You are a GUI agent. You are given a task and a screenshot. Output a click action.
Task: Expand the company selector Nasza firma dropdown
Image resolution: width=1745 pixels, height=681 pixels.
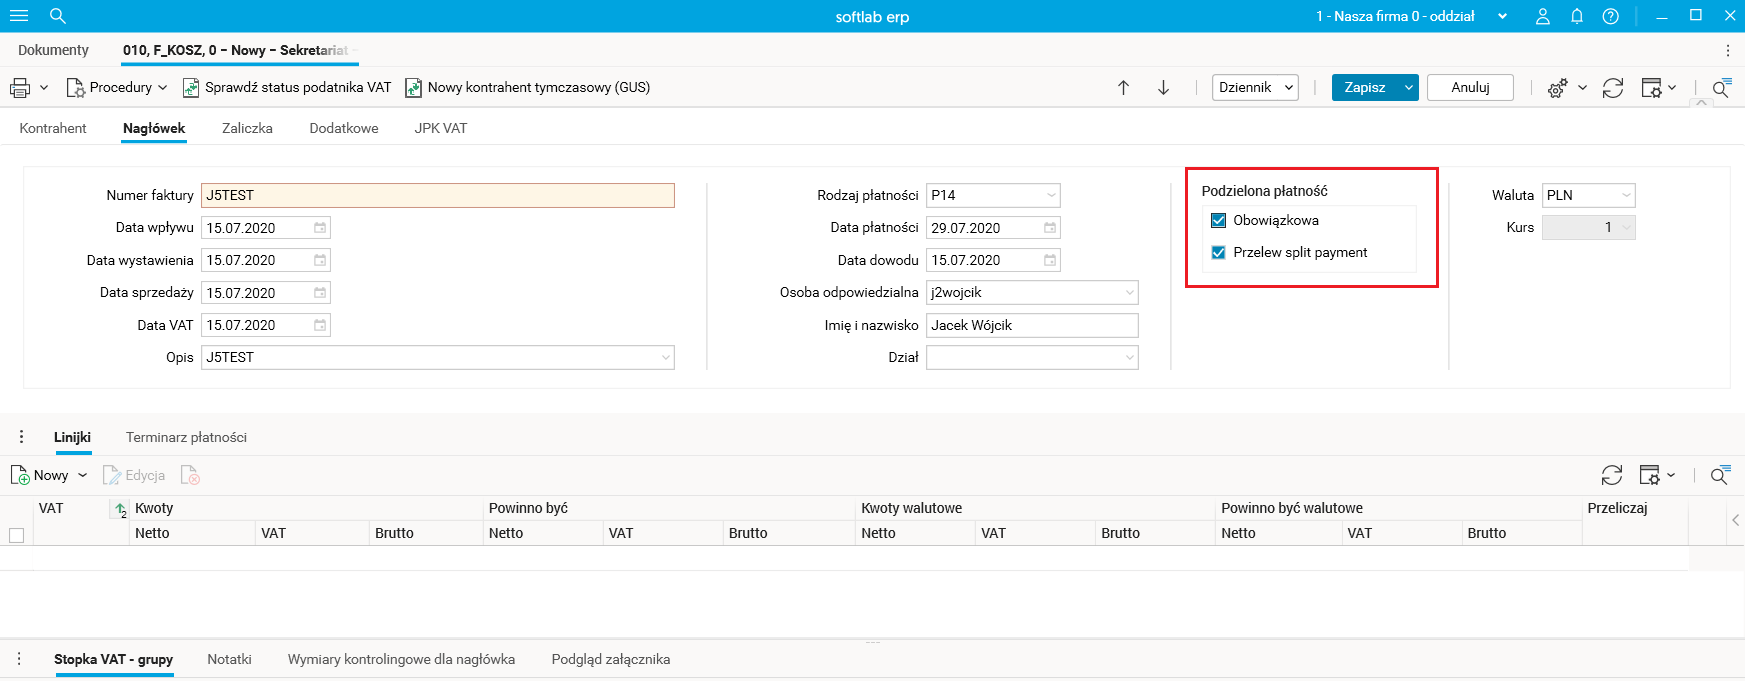coord(1502,16)
